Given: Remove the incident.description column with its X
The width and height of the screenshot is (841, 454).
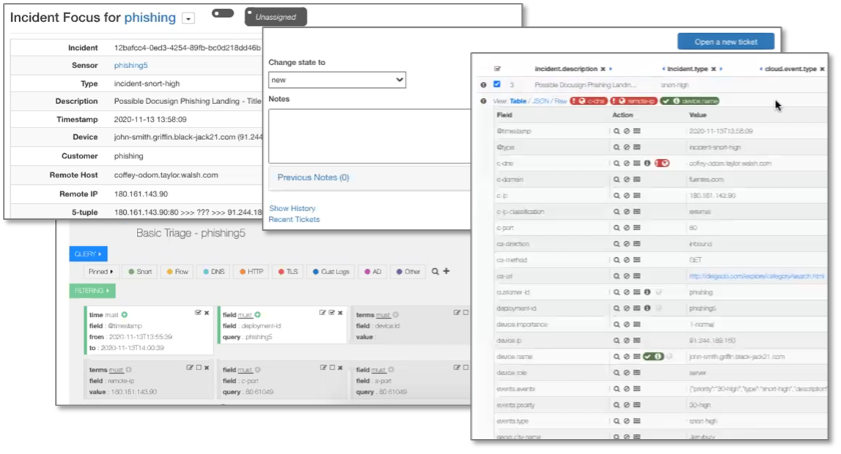Looking at the screenshot, I should pyautogui.click(x=603, y=69).
